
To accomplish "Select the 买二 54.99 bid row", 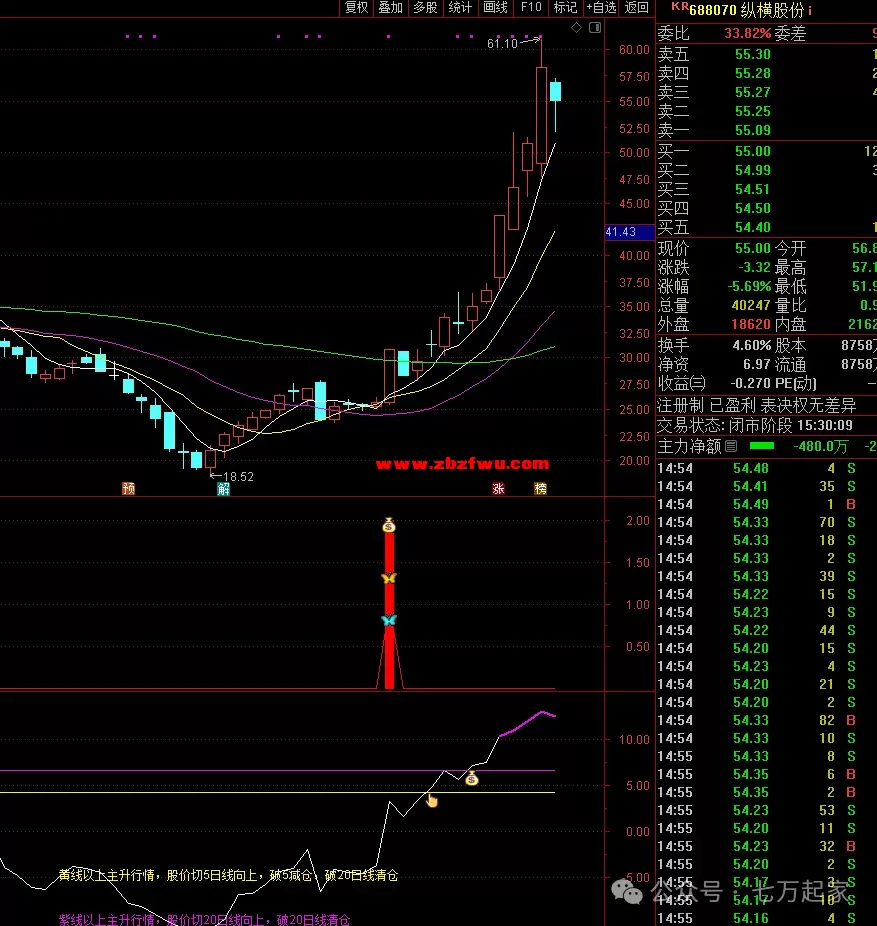I will pos(767,170).
